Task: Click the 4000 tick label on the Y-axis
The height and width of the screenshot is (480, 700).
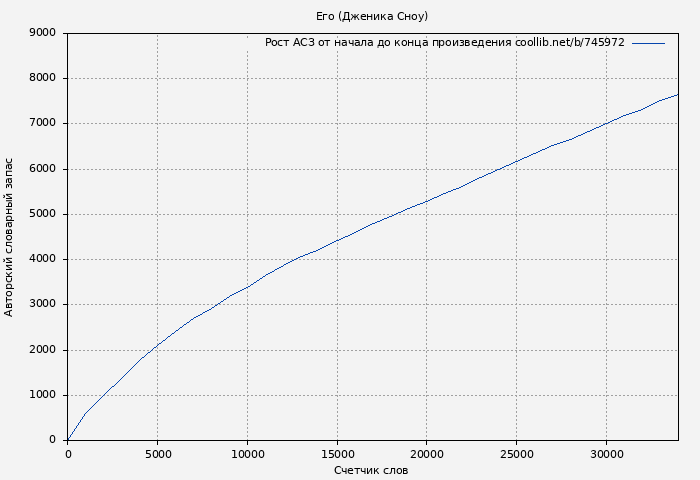Action: pyautogui.click(x=43, y=259)
